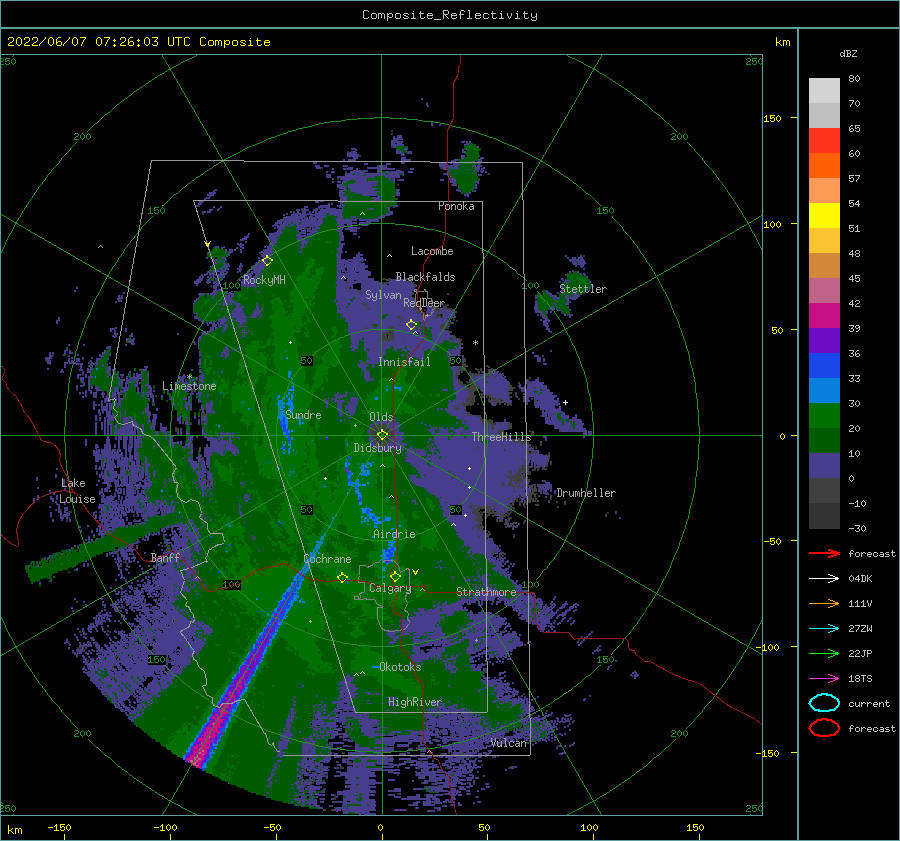This screenshot has height=841, width=900.
Task: Click the Banff label
Action: coord(165,557)
